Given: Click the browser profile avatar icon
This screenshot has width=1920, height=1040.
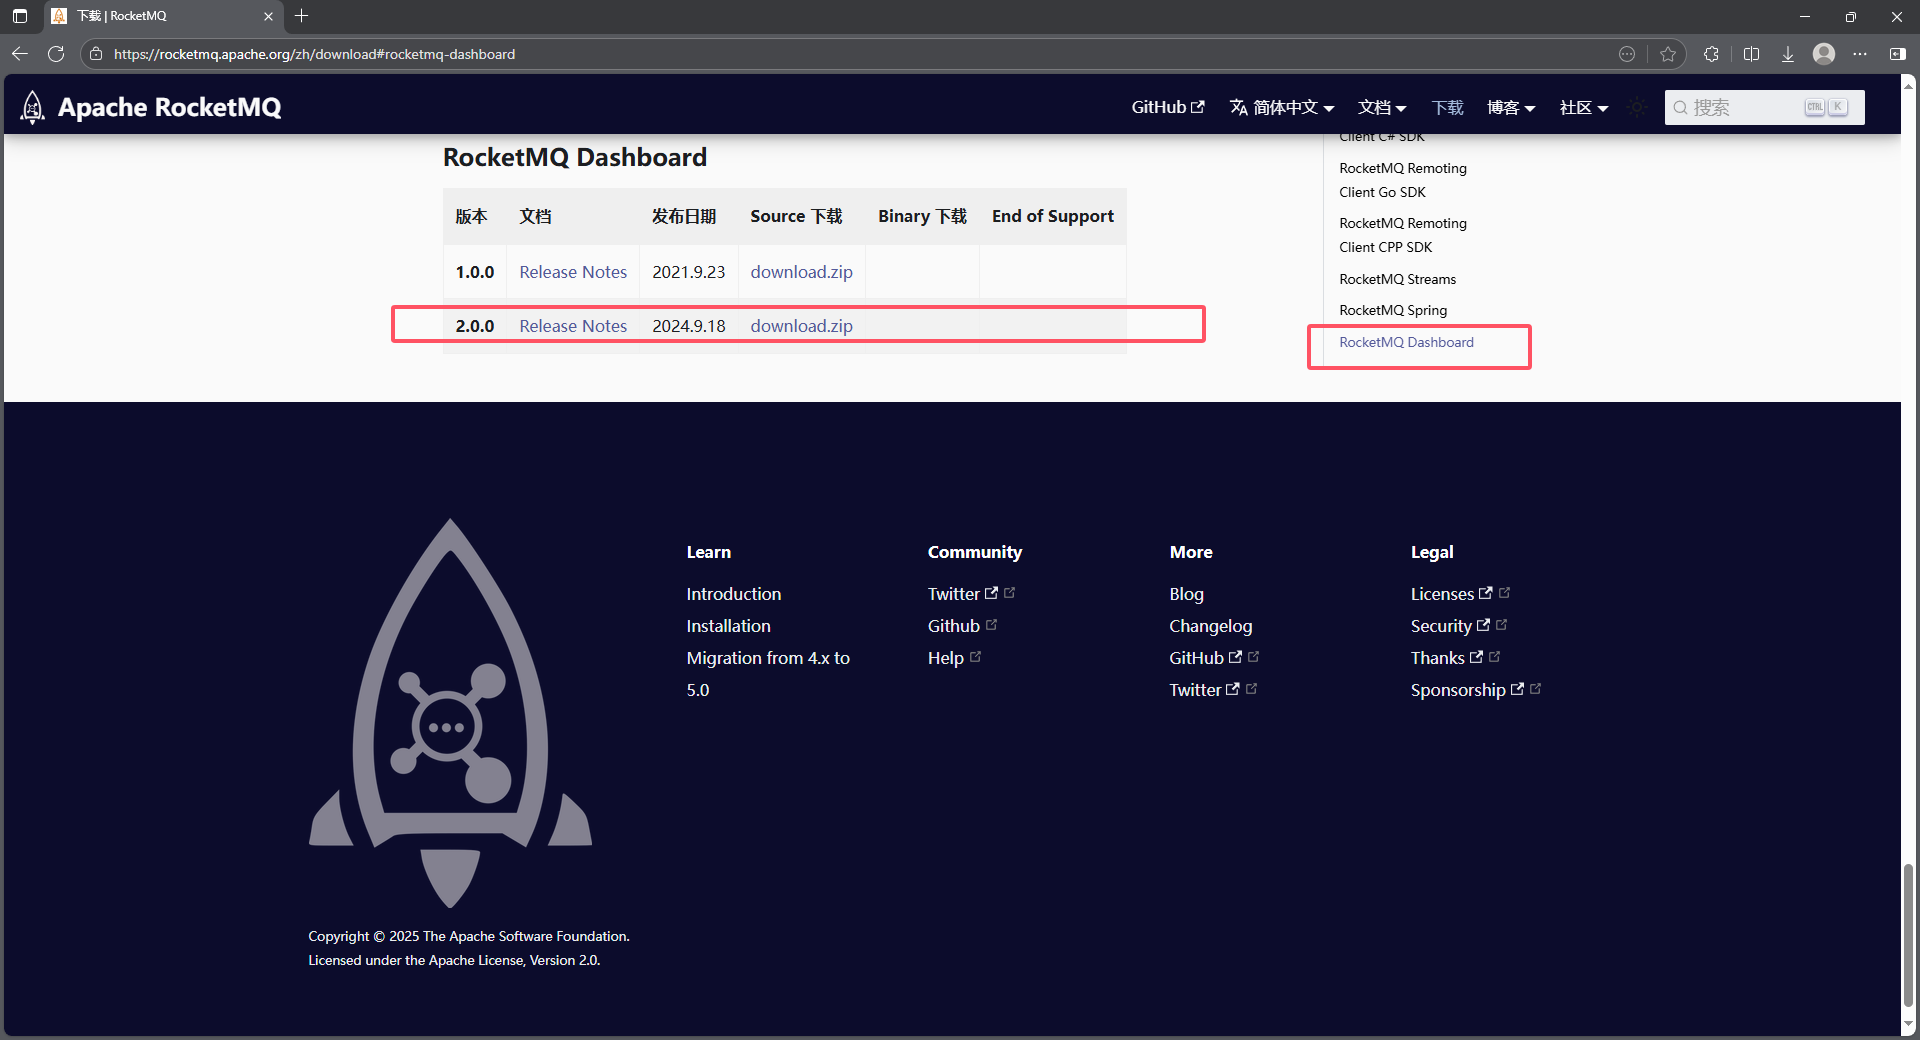Looking at the screenshot, I should click(x=1823, y=54).
